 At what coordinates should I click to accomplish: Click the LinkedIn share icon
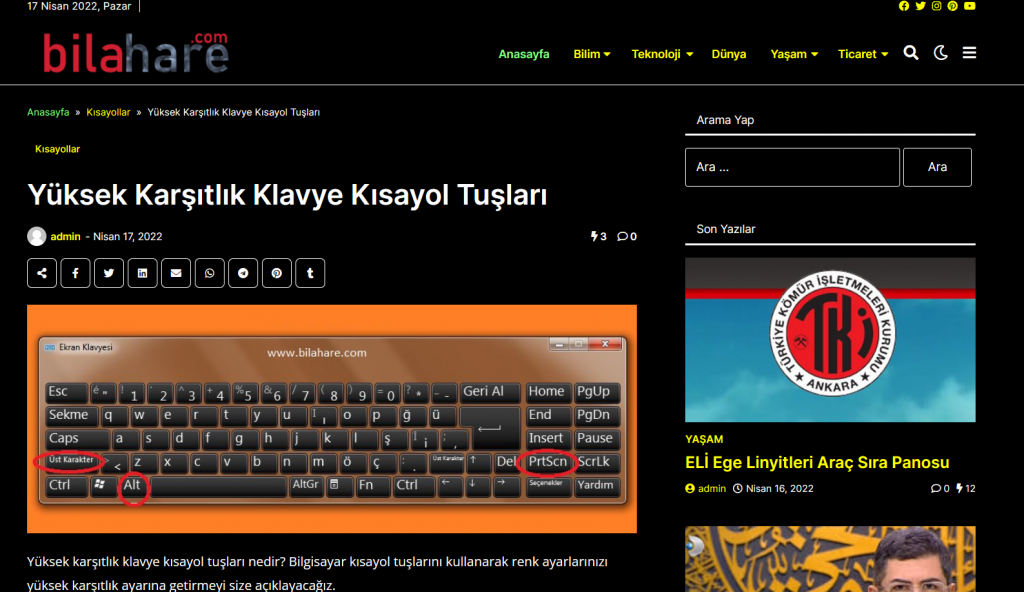click(142, 273)
